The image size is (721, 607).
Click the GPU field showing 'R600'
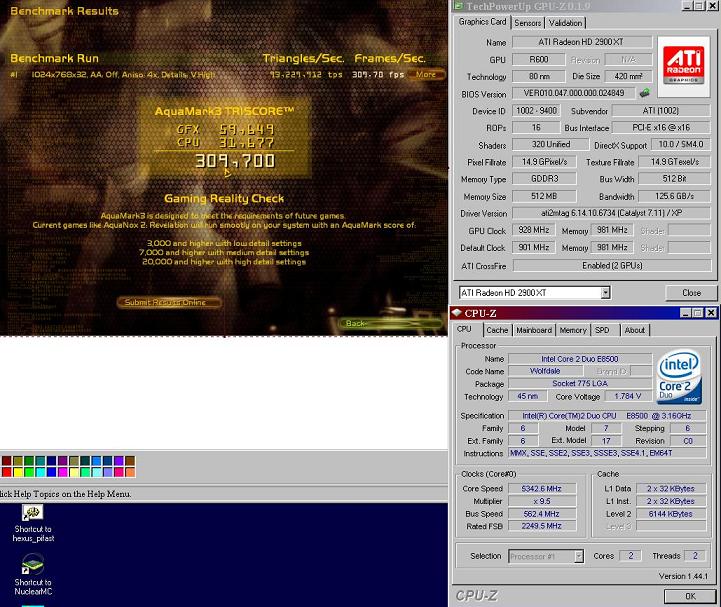pyautogui.click(x=538, y=59)
